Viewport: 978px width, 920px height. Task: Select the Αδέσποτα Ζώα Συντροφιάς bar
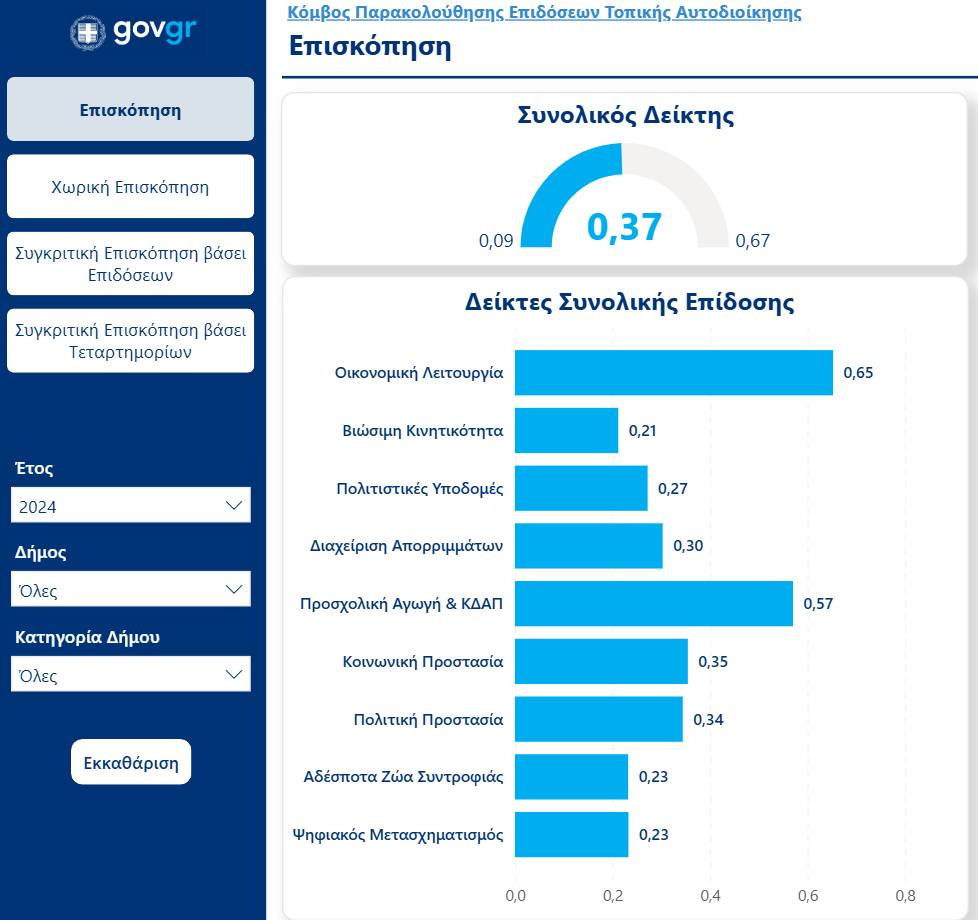click(571, 777)
